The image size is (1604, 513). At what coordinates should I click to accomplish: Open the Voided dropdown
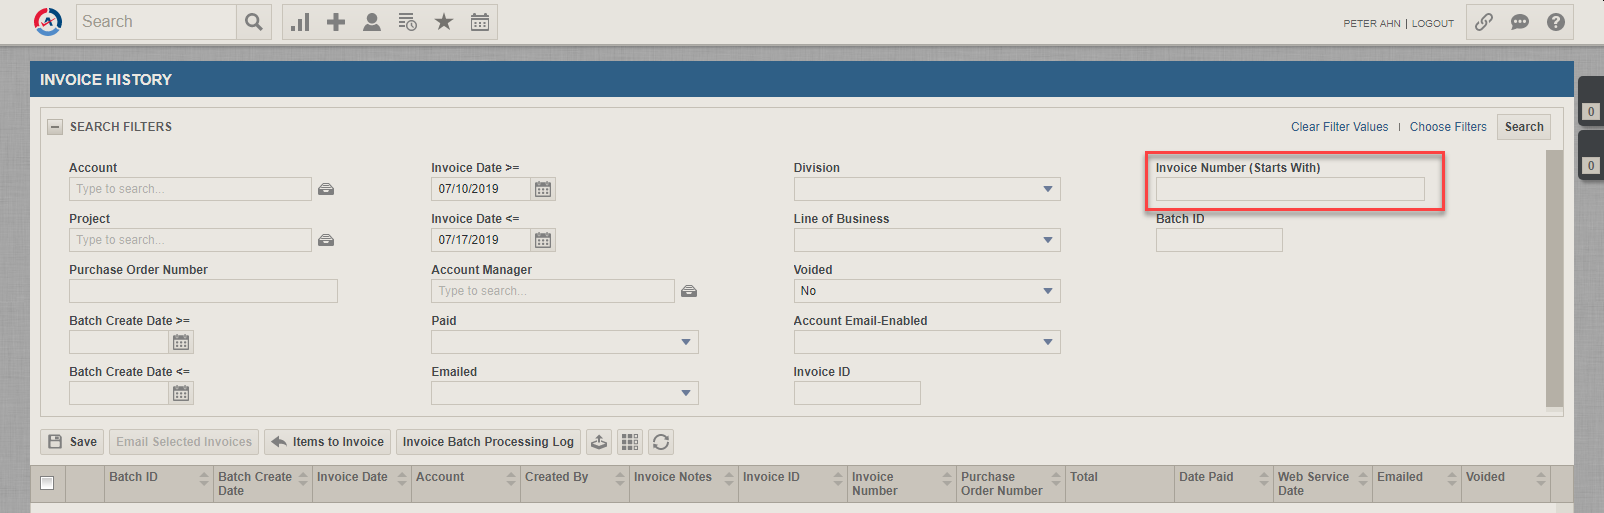tap(1047, 291)
